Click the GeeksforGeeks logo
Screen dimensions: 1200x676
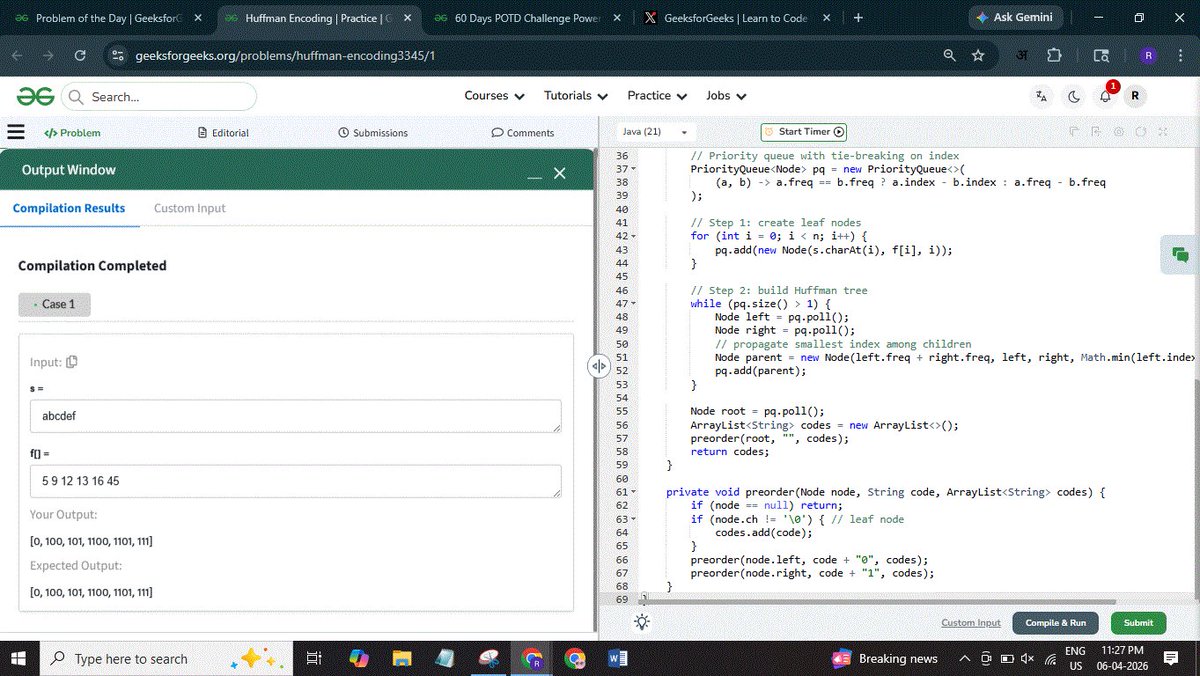click(35, 96)
